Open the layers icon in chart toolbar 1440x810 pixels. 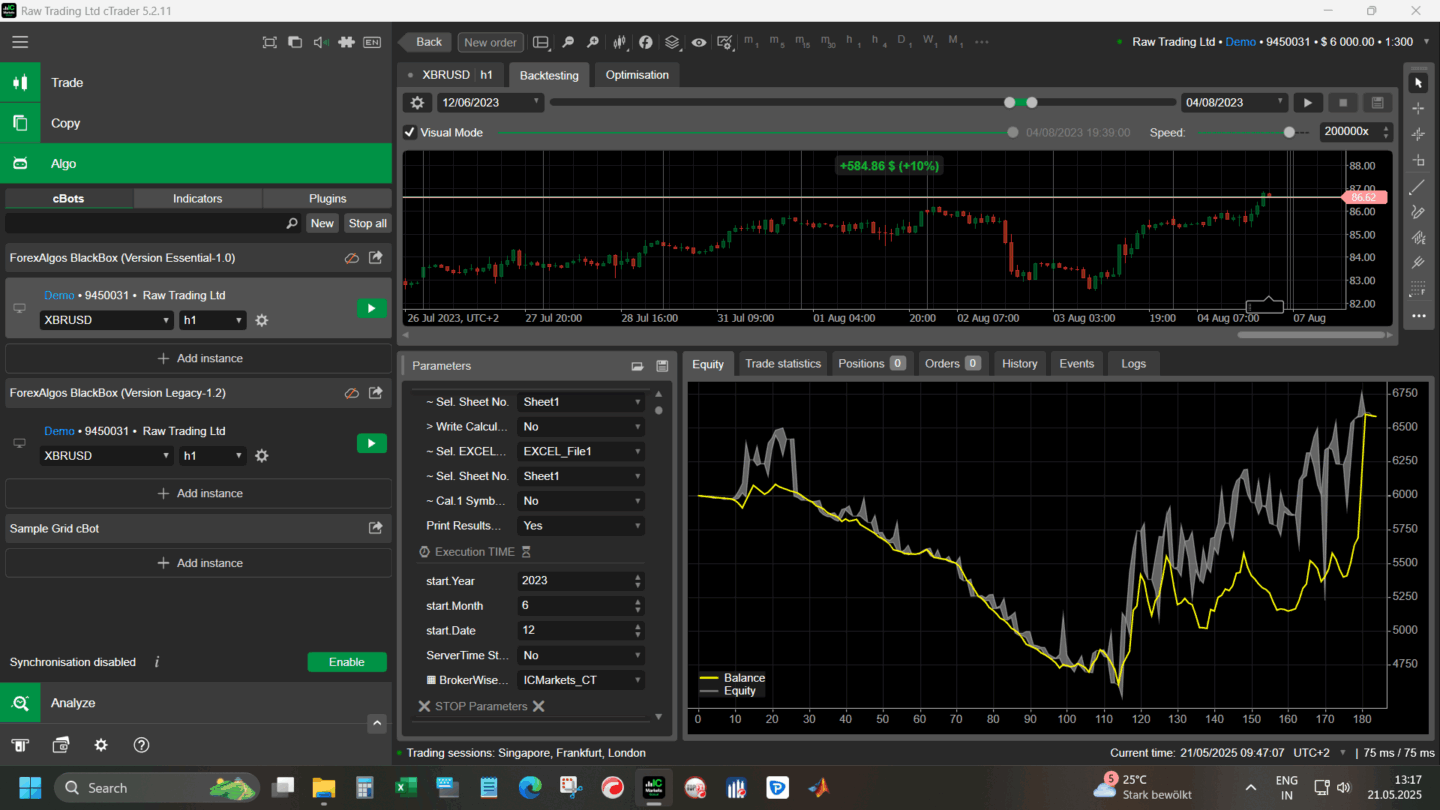(x=672, y=42)
